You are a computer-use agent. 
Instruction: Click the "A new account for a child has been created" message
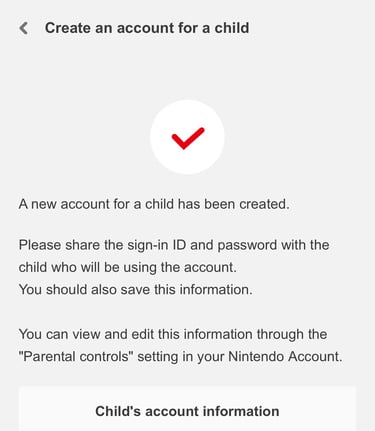[154, 204]
